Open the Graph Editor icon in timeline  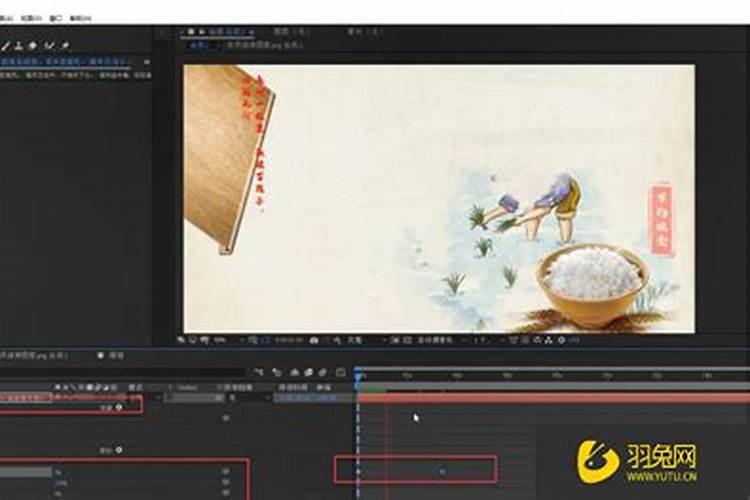tap(341, 372)
